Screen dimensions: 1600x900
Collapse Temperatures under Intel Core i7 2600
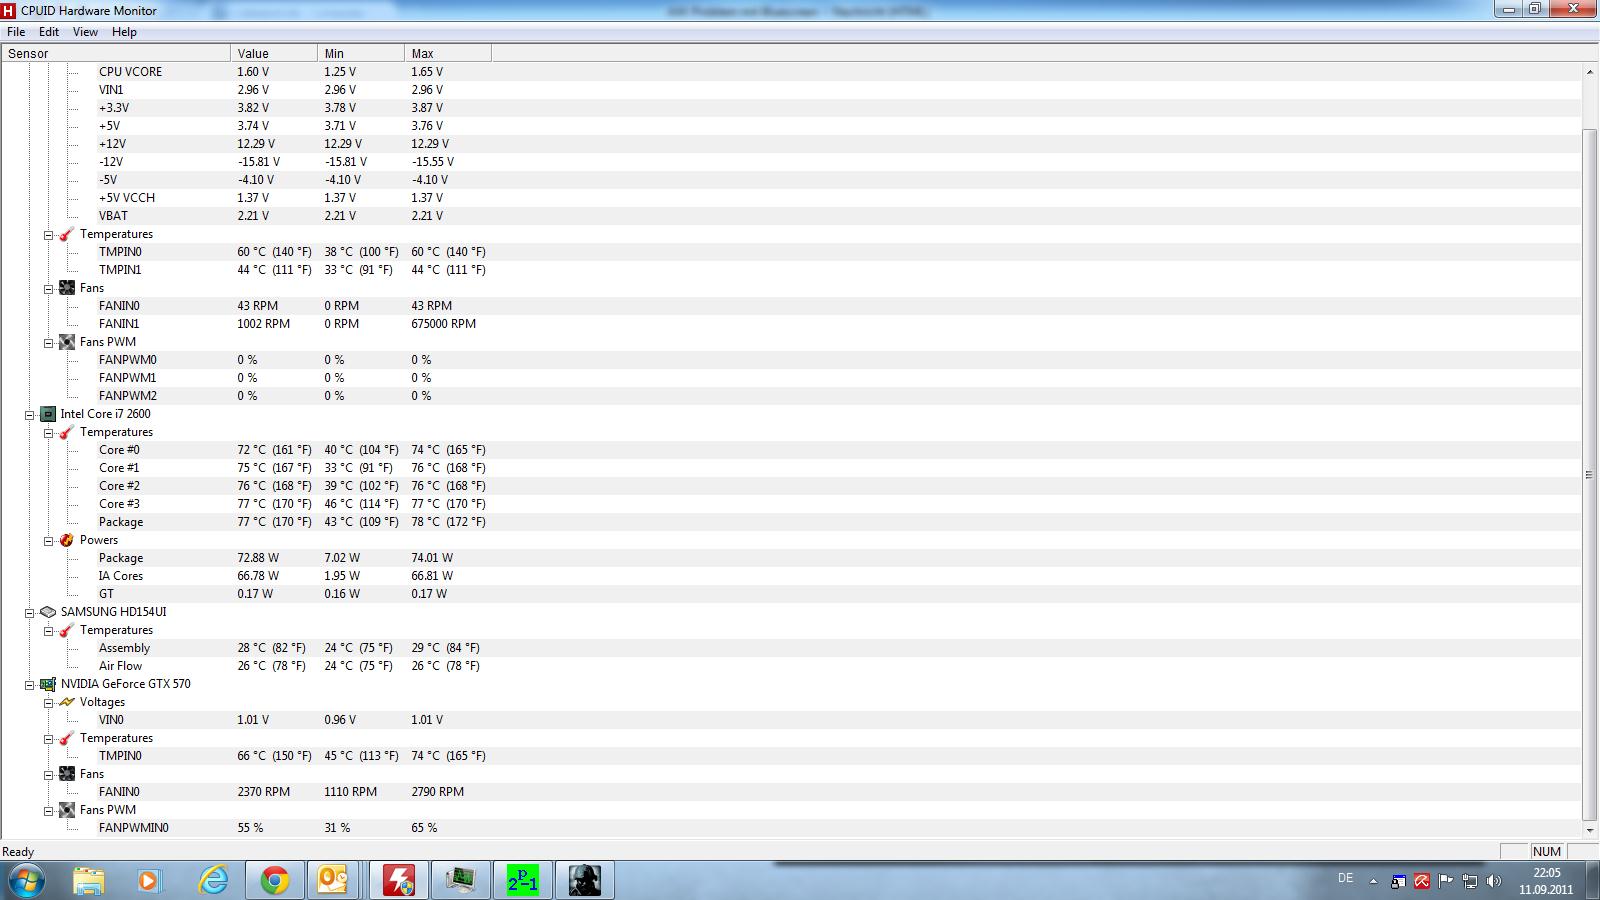[x=48, y=432]
